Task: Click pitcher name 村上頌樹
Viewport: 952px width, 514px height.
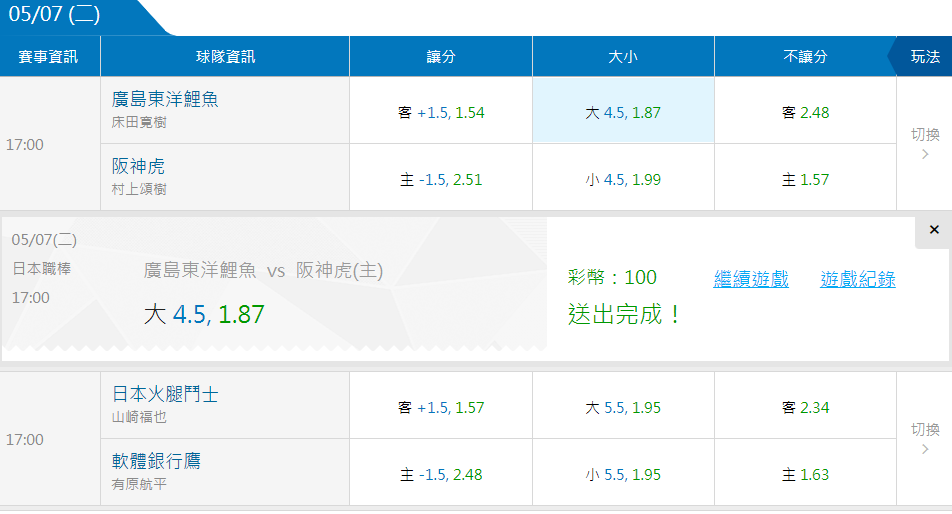Action: click(x=139, y=189)
